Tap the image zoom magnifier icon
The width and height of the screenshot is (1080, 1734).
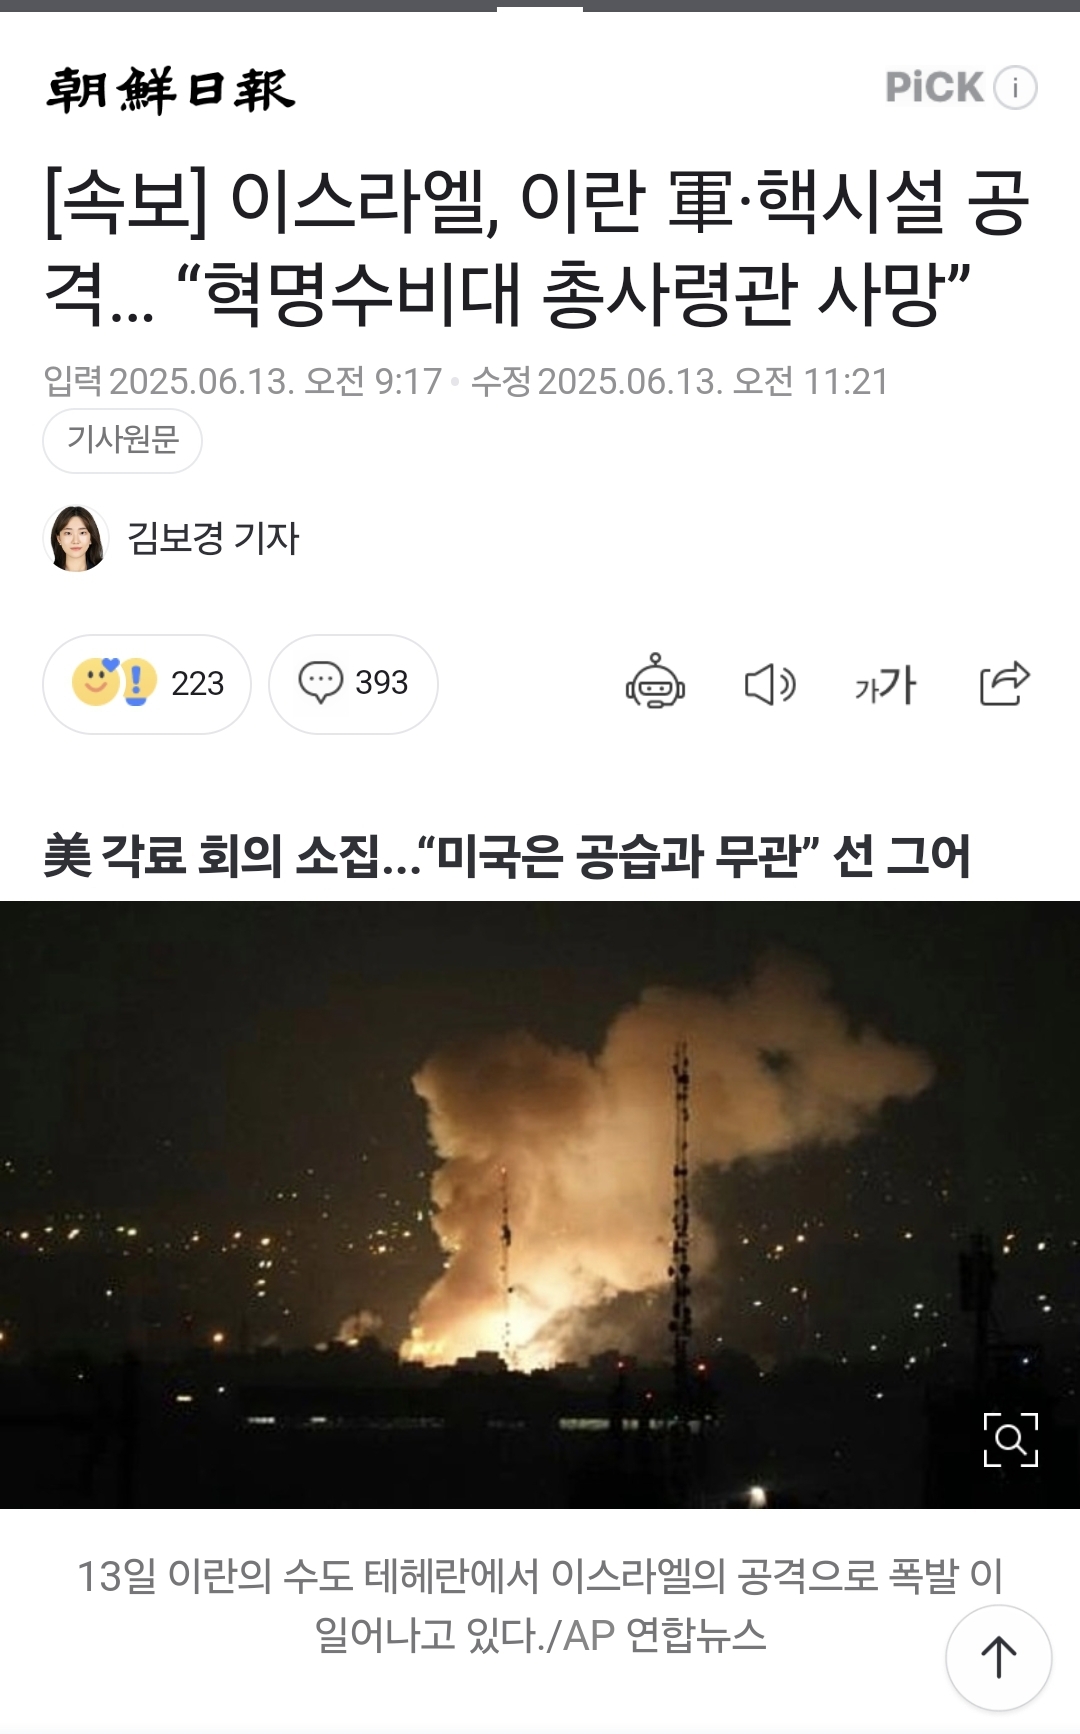[x=1011, y=1440]
